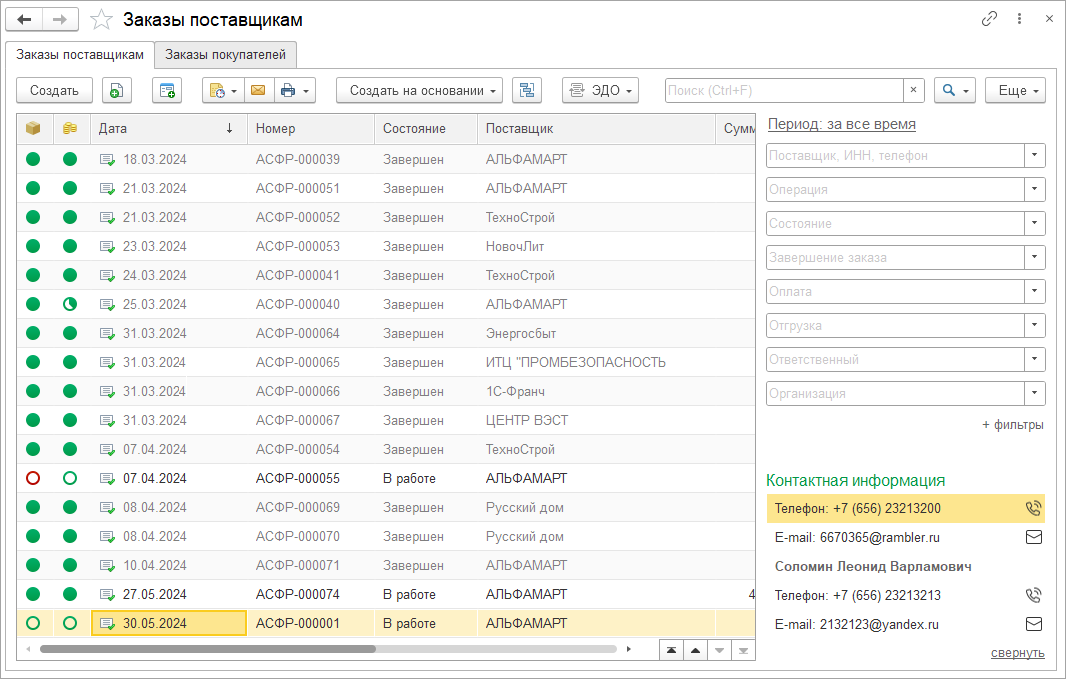The image size is (1066, 679).
Task: Click the red status circle in order АСФР-000055
Action: (33, 479)
